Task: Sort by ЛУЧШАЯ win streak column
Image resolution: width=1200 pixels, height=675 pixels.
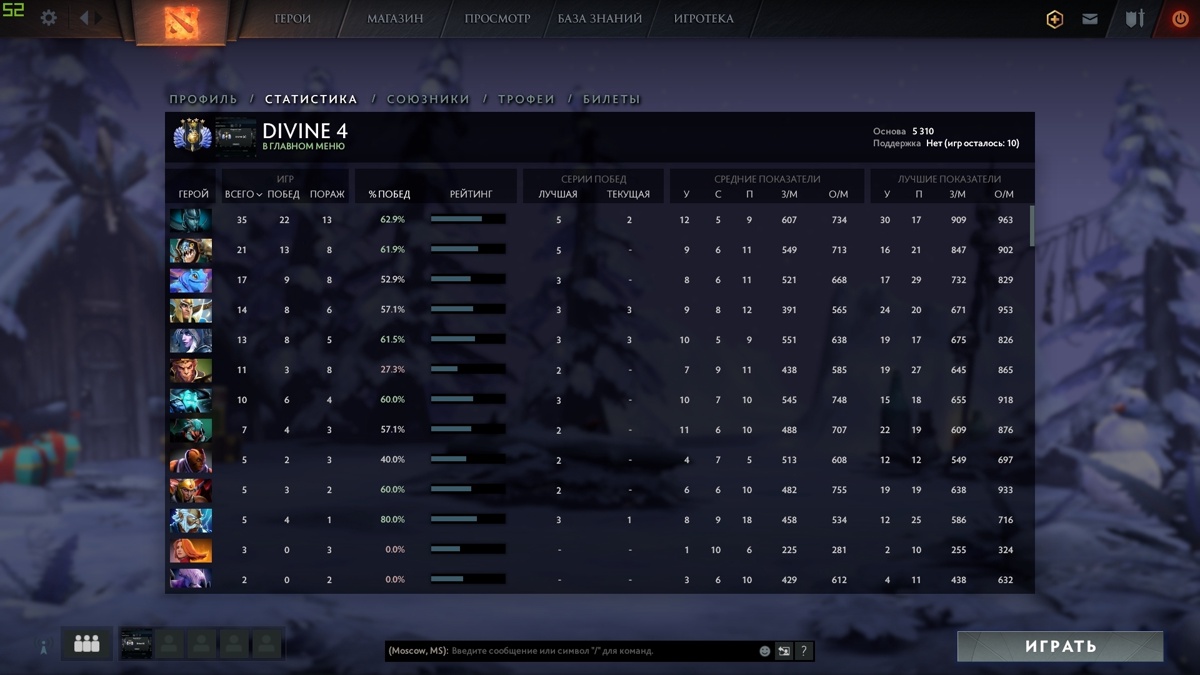Action: 558,194
